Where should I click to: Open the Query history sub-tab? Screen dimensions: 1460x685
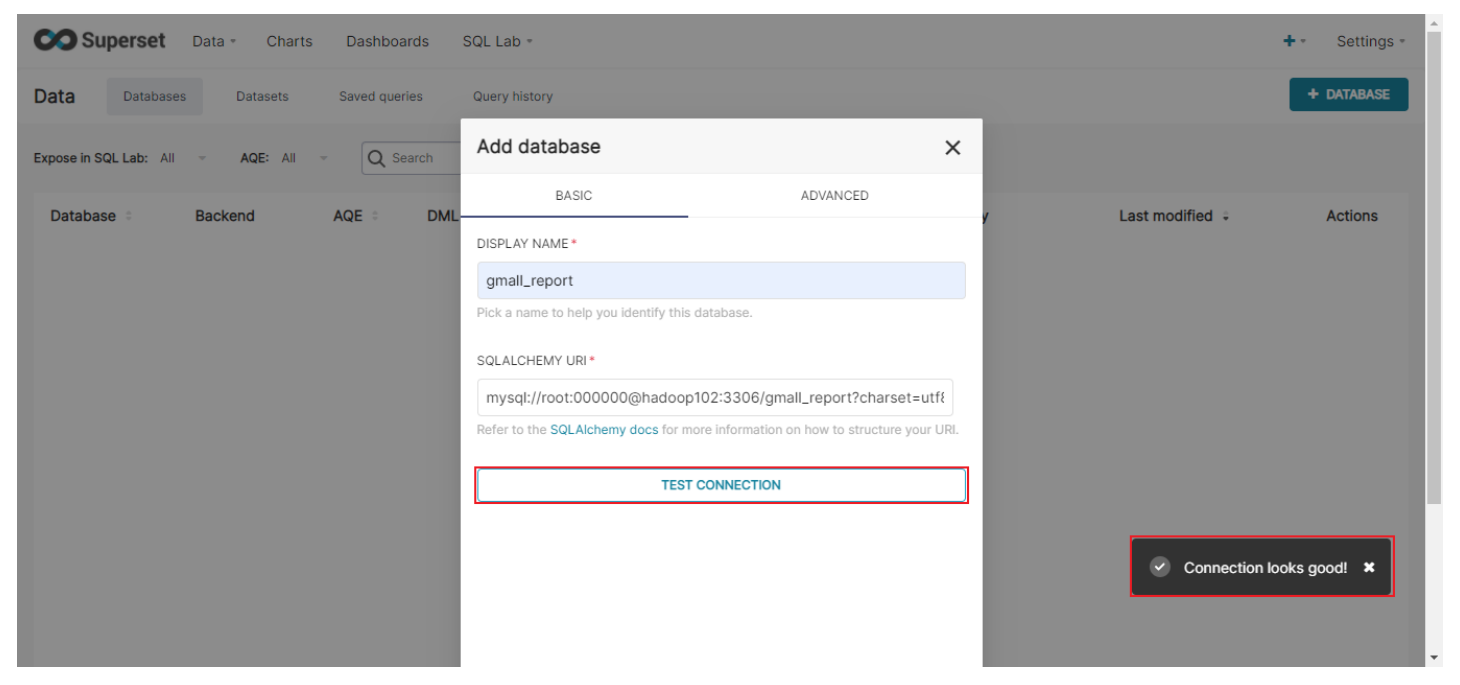point(513,96)
